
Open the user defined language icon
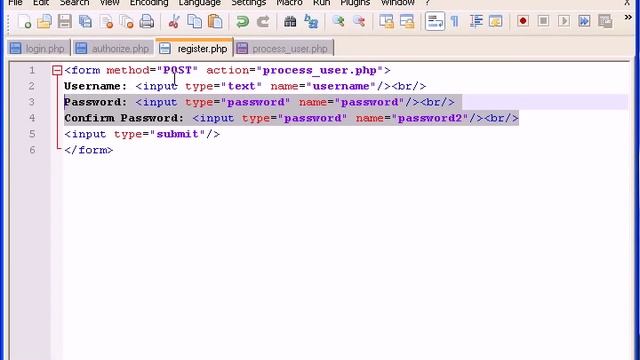click(496, 21)
